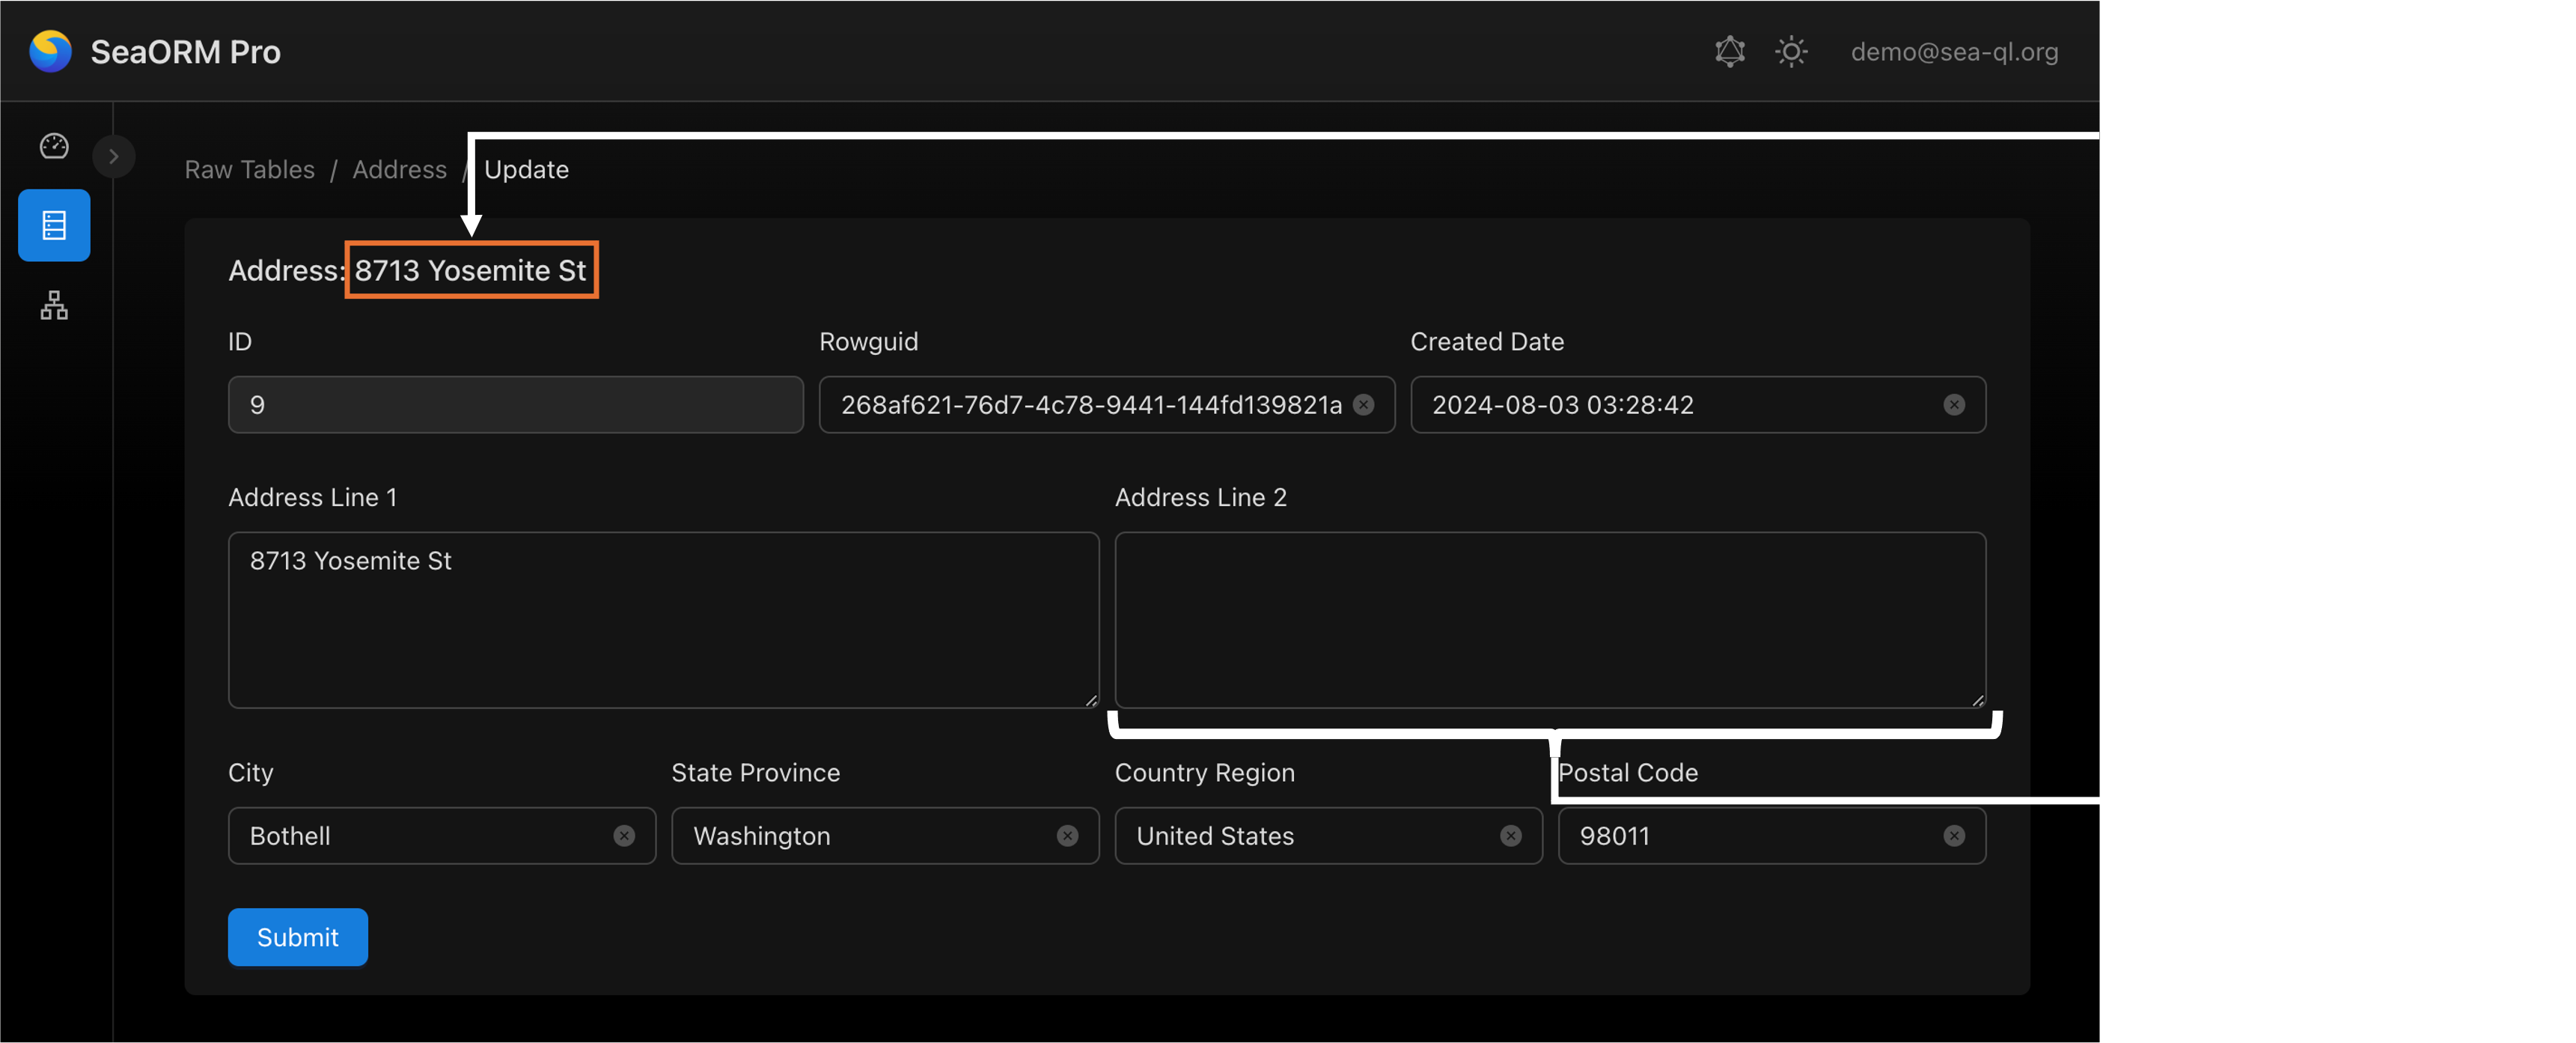
Task: Clear the State Province Washington value
Action: point(1067,836)
